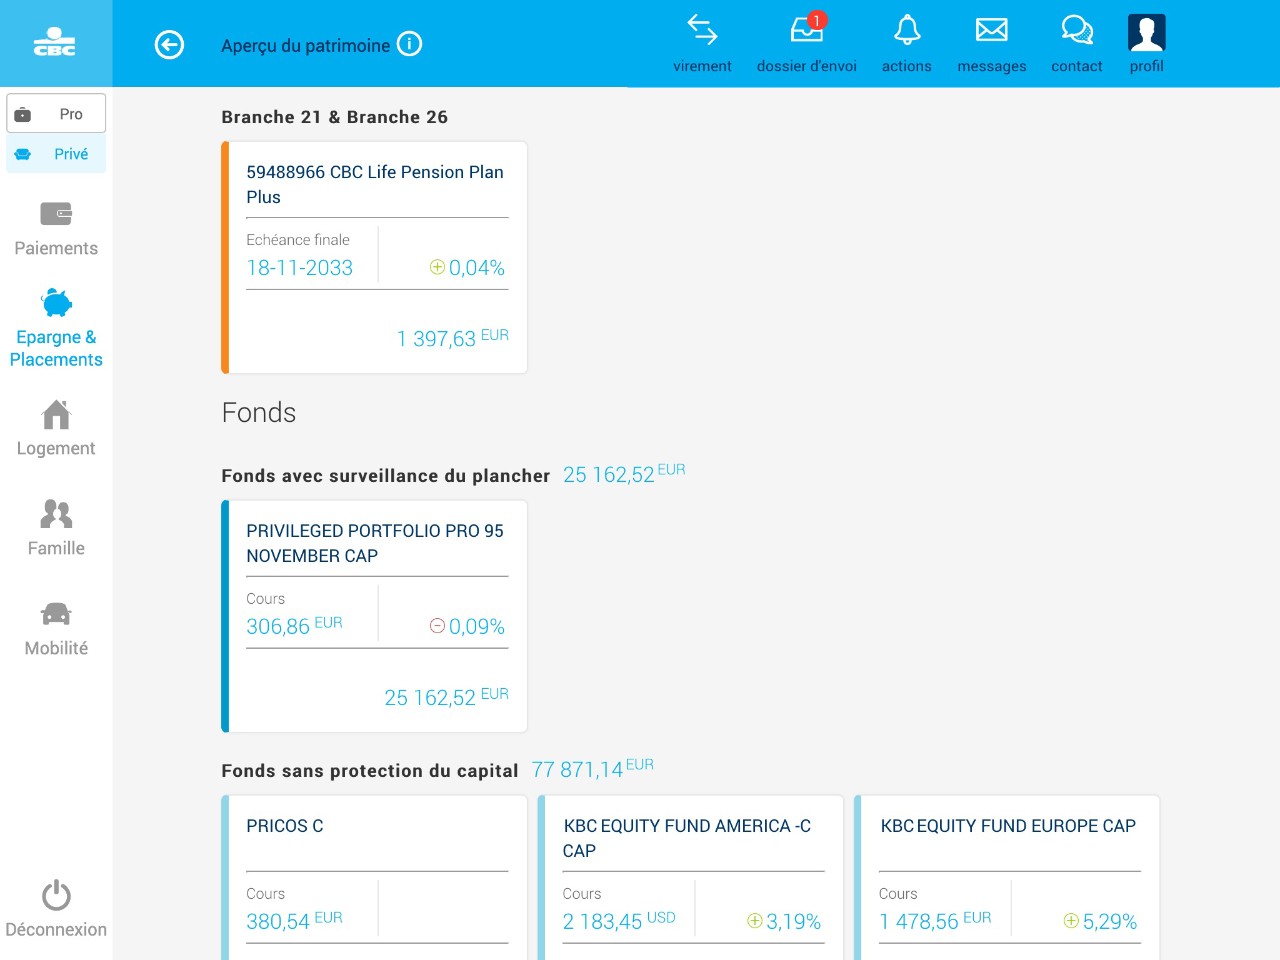Open the messages envelope icon
1280x960 pixels.
click(992, 30)
